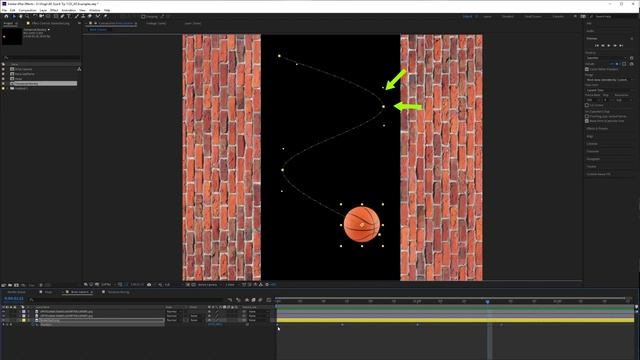Jump to last frame in Preview panel
Screen dimensions: 640x360
(x=621, y=46)
